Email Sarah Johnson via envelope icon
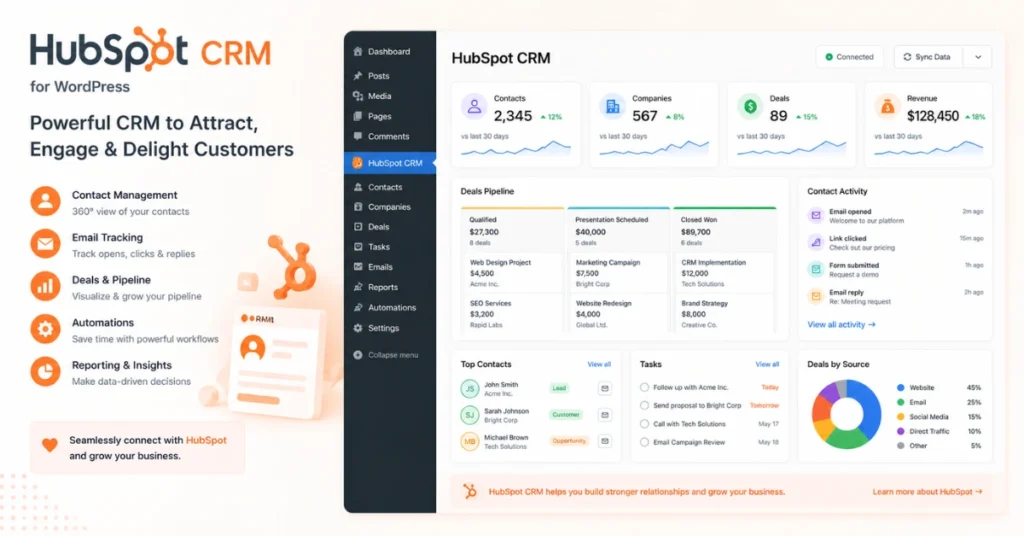 tap(605, 415)
